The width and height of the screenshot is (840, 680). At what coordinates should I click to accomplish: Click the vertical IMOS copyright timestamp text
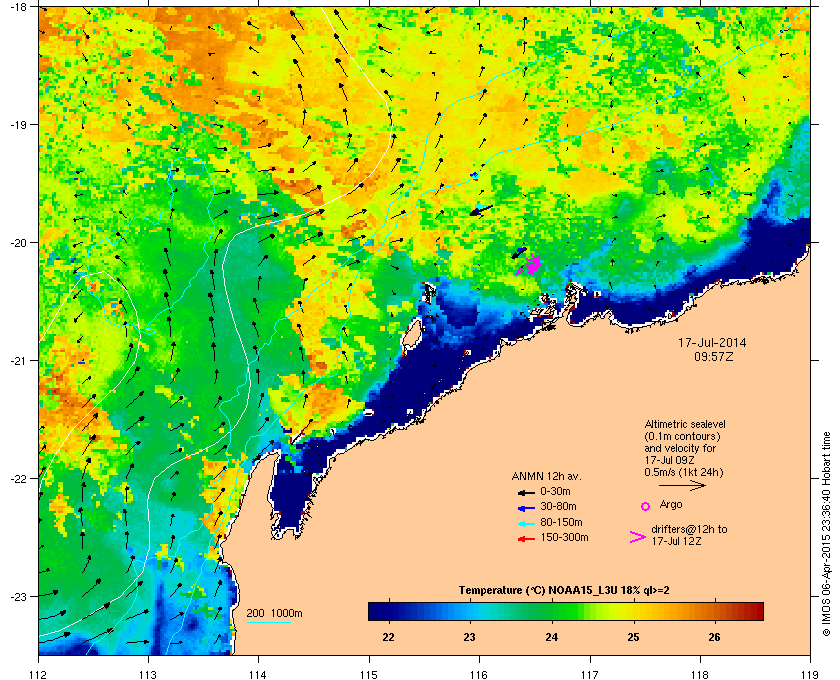pos(826,536)
